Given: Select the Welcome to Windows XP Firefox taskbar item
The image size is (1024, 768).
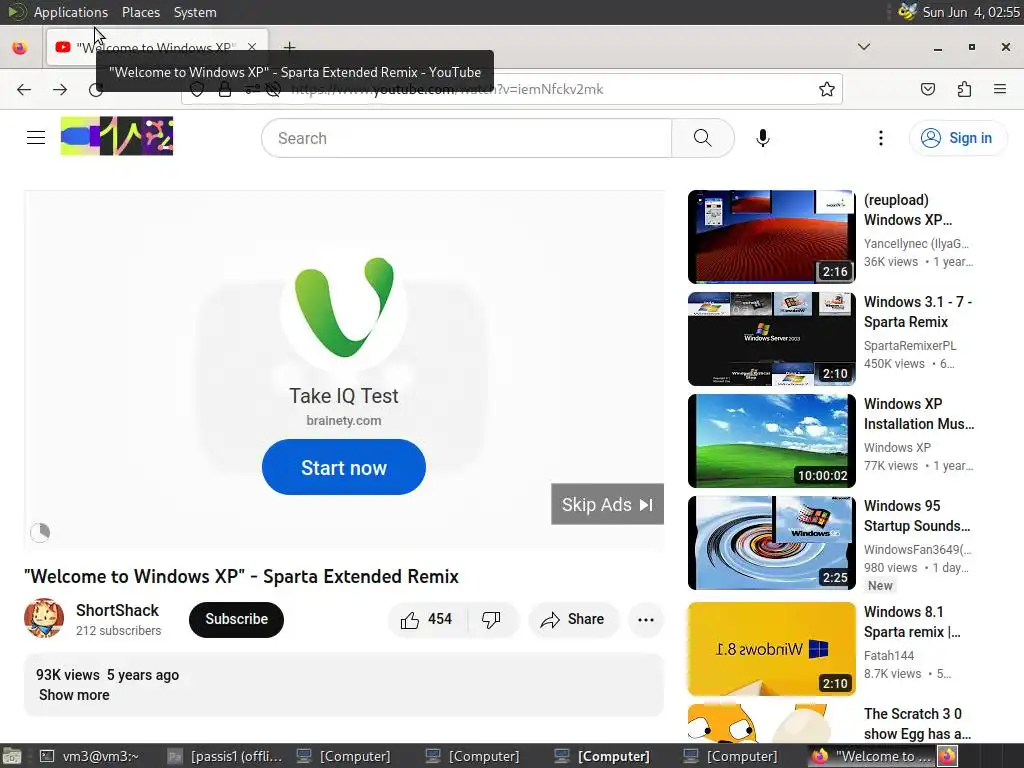Looking at the screenshot, I should tap(872, 756).
